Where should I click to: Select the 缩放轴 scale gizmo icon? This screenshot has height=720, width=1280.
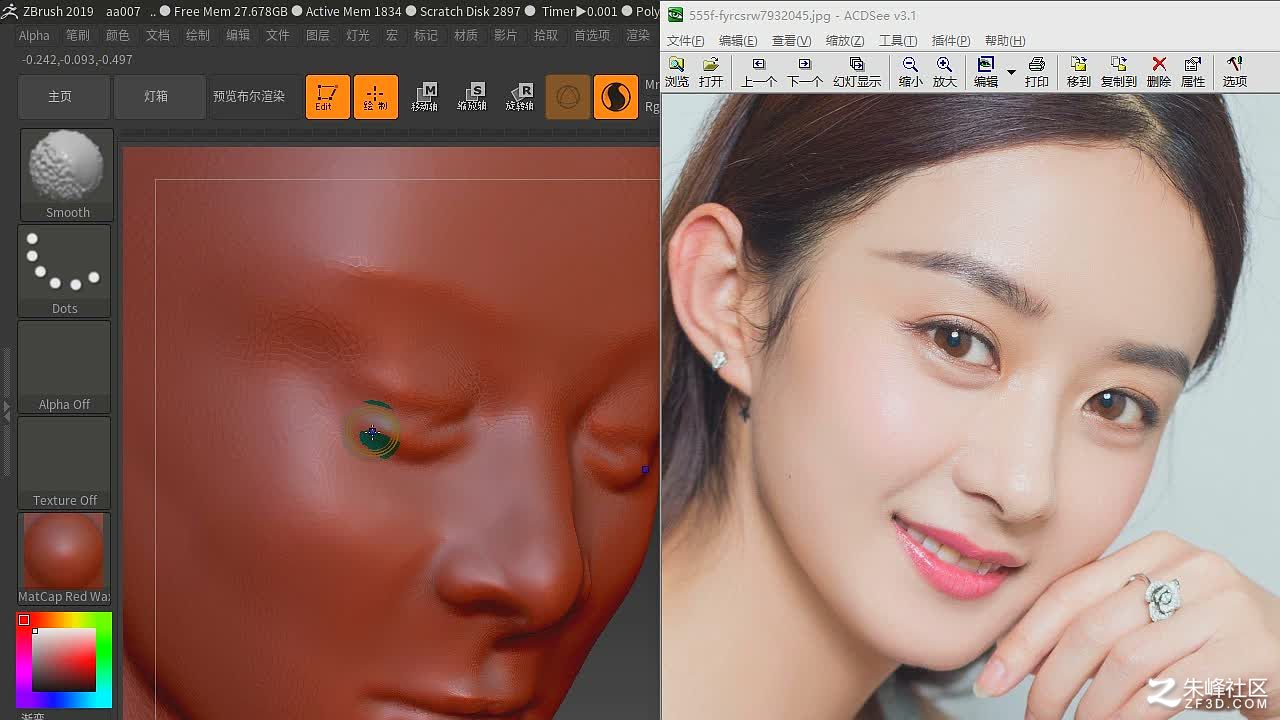[472, 97]
